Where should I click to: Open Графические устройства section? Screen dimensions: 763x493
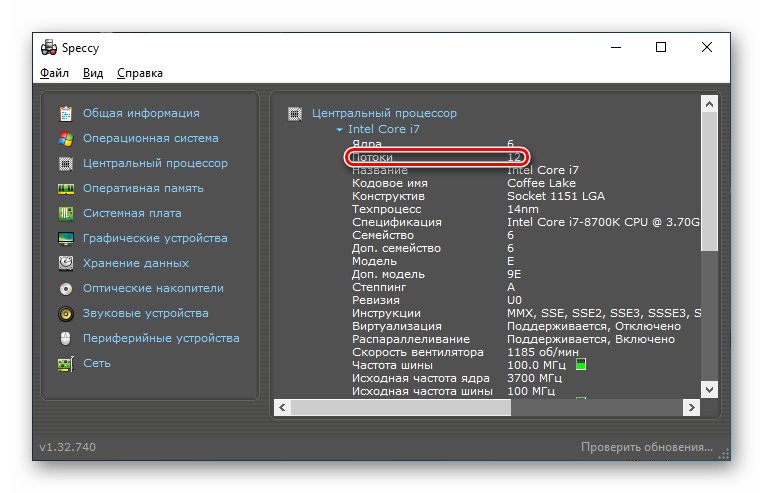coord(155,238)
